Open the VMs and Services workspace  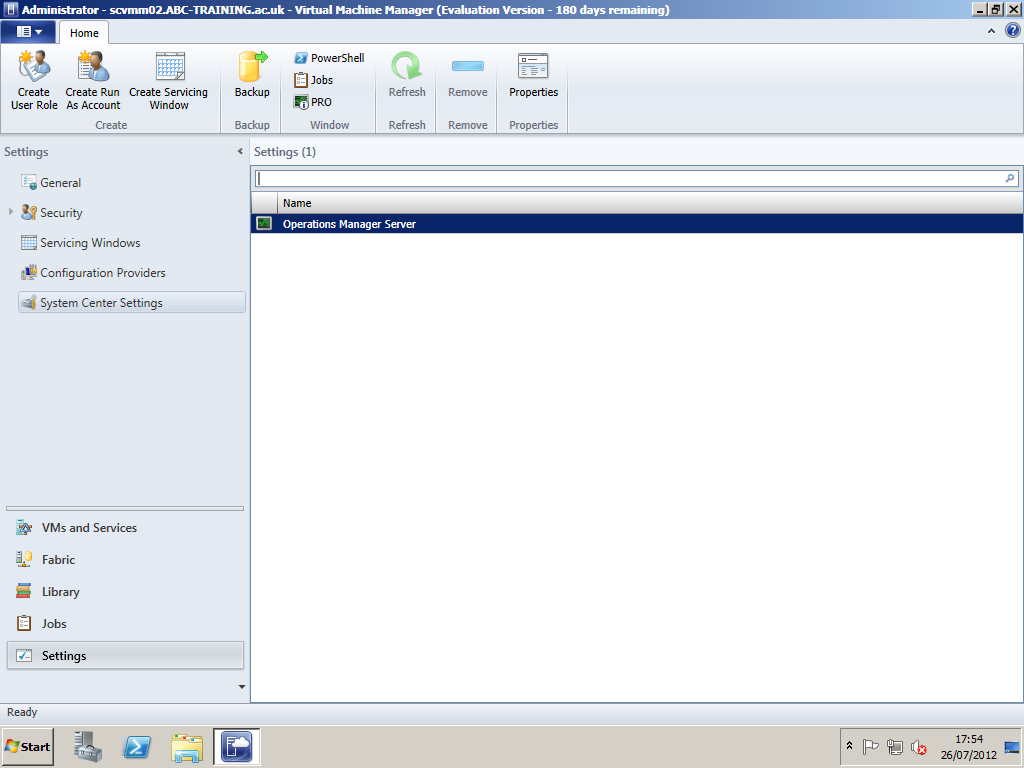(x=125, y=528)
